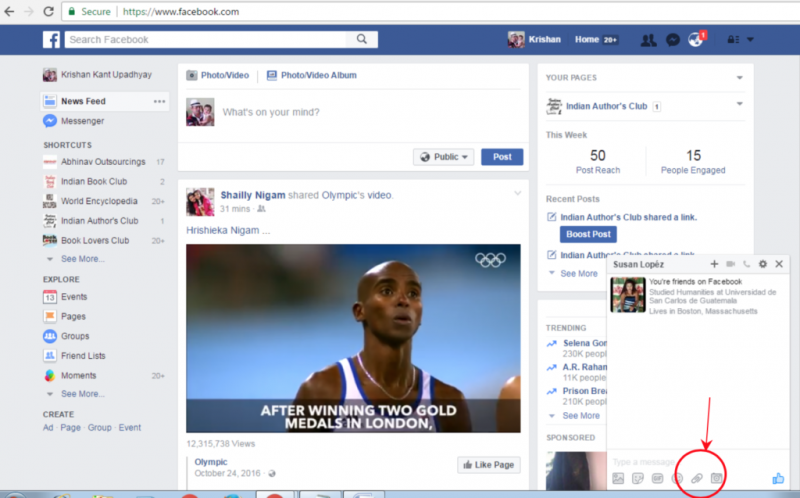This screenshot has width=800, height=498.
Task: Open Friend Lists in Explore
Action: (x=74, y=356)
